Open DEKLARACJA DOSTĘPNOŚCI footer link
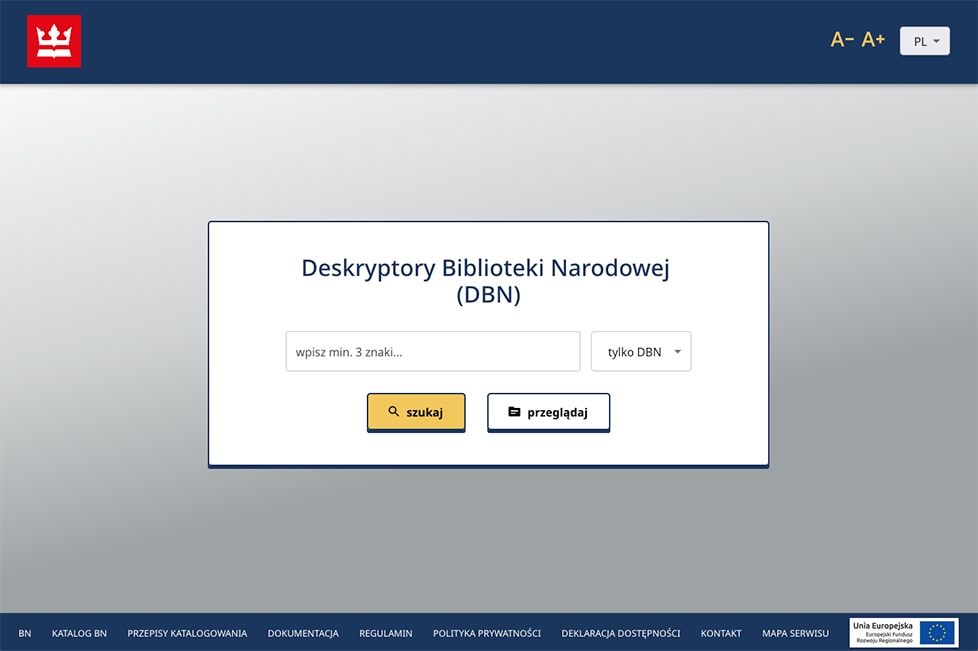 coord(621,634)
